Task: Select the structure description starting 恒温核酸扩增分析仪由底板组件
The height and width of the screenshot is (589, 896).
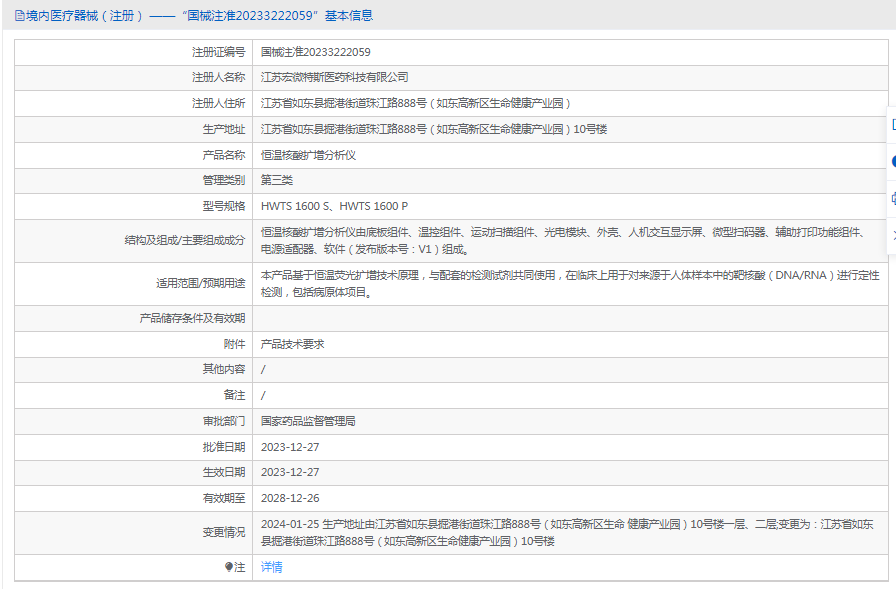Action: (x=564, y=241)
